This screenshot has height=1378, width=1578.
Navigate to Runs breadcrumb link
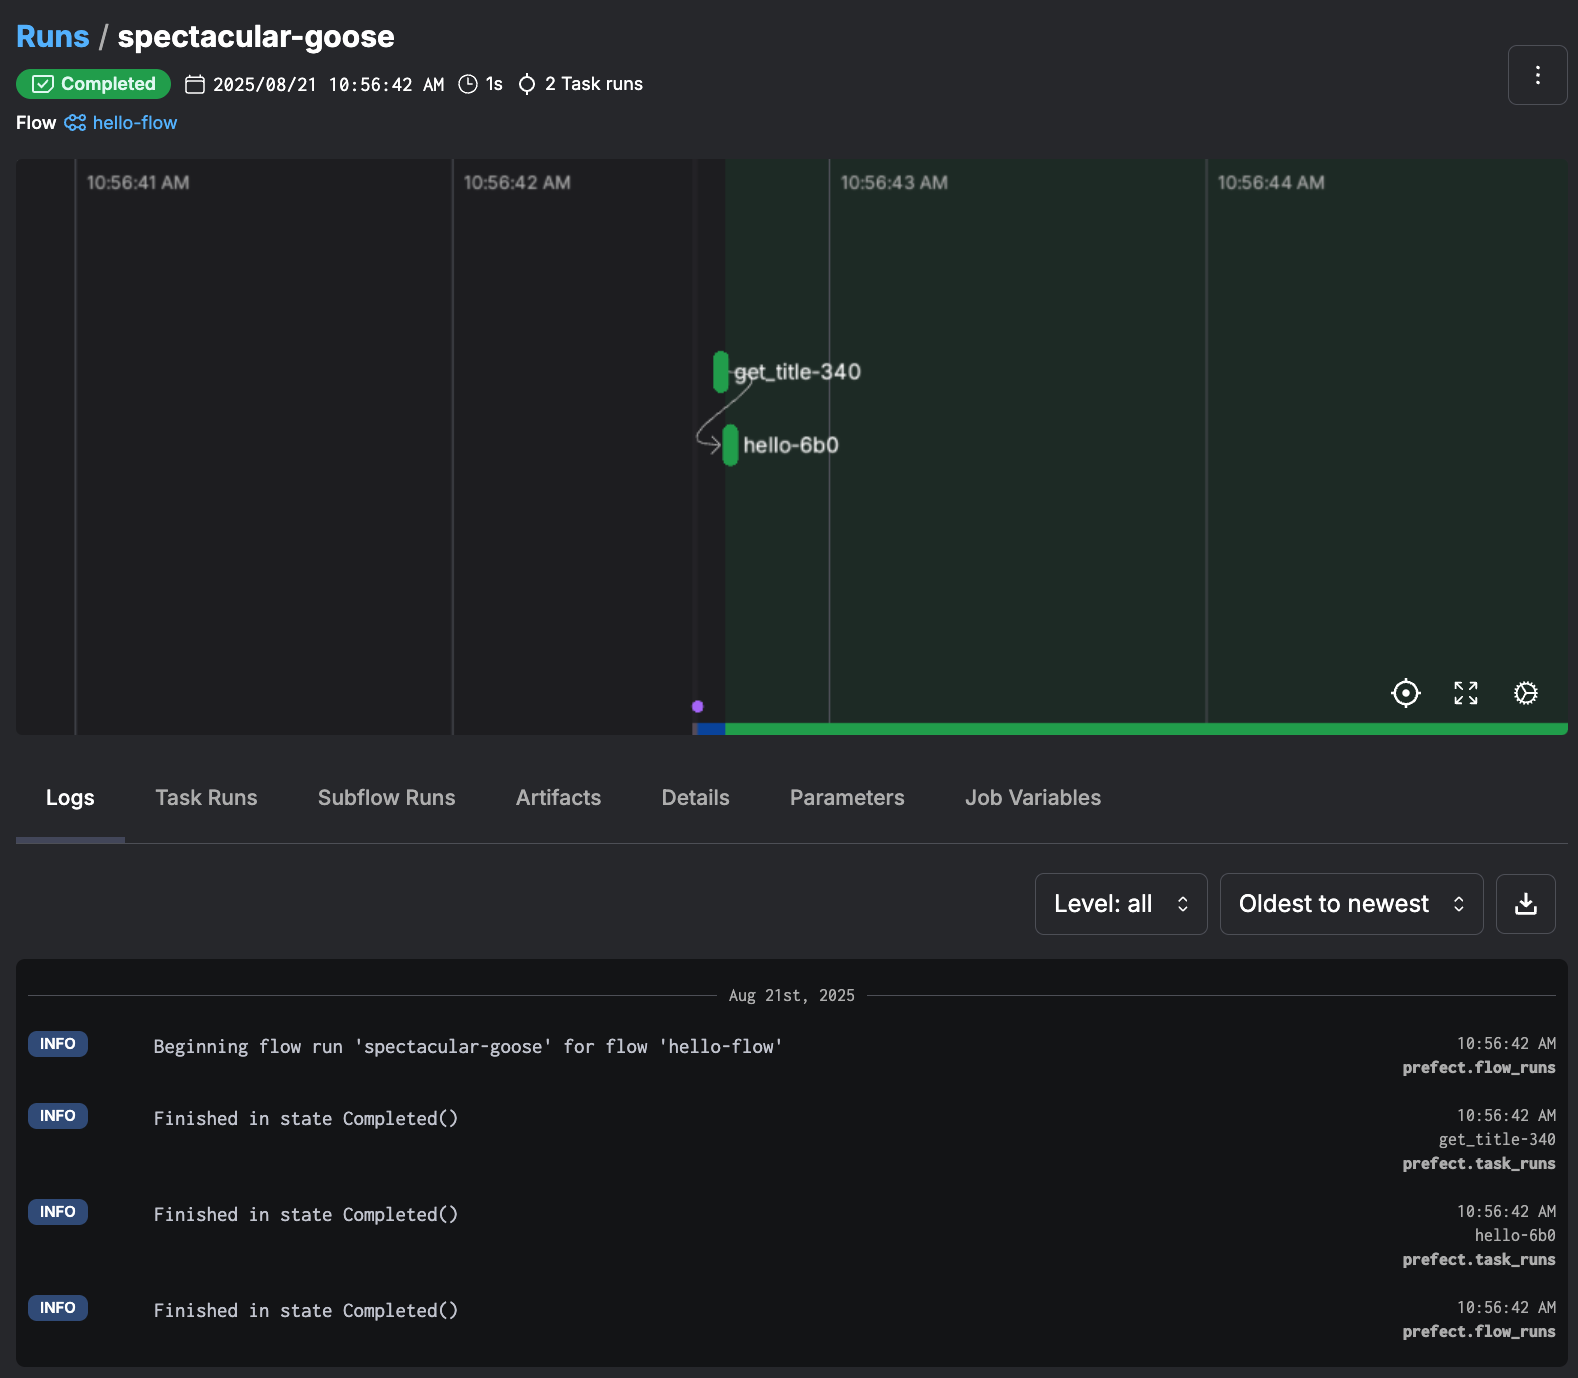(x=52, y=37)
